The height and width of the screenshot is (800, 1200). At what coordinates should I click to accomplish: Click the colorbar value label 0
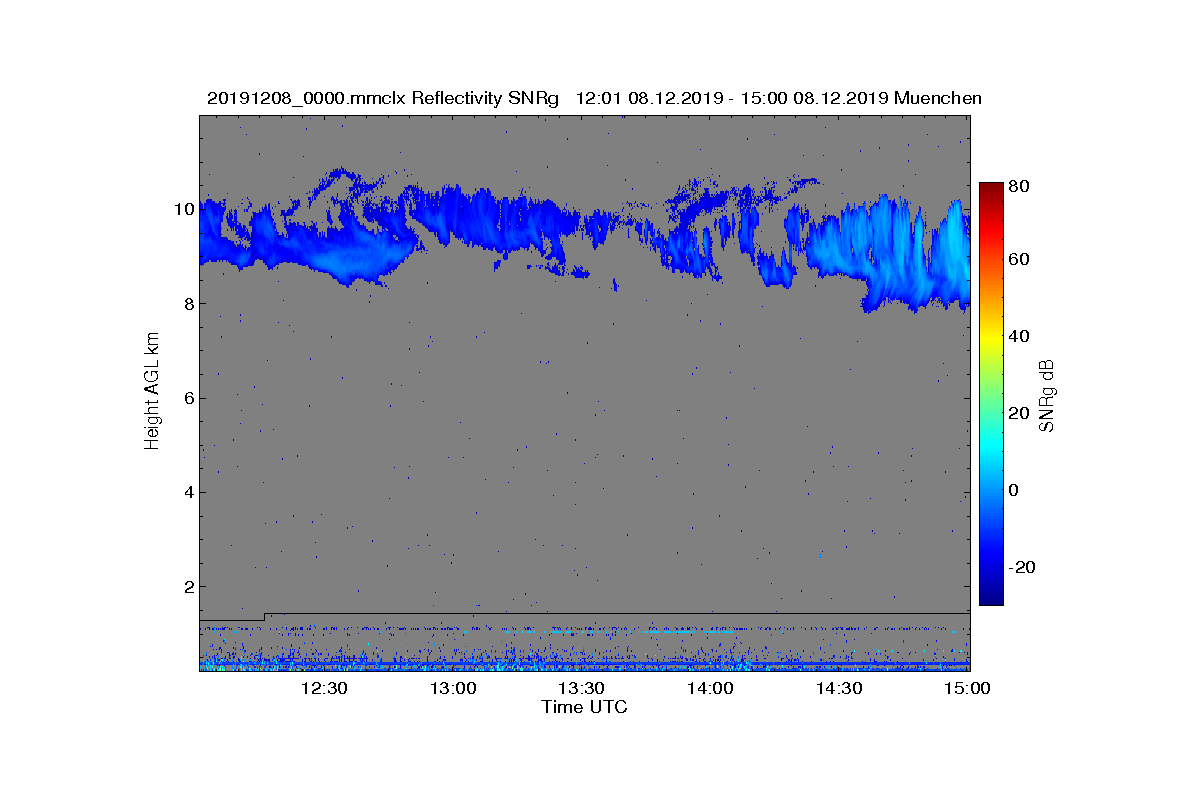(1015, 490)
